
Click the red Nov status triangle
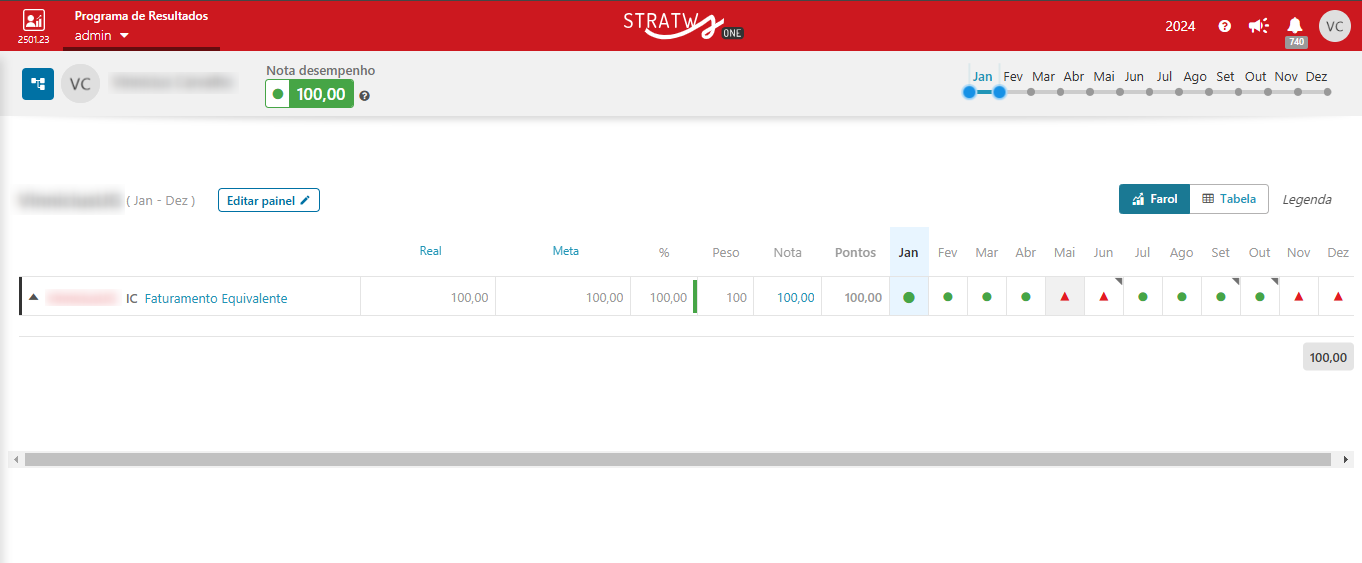(1299, 297)
